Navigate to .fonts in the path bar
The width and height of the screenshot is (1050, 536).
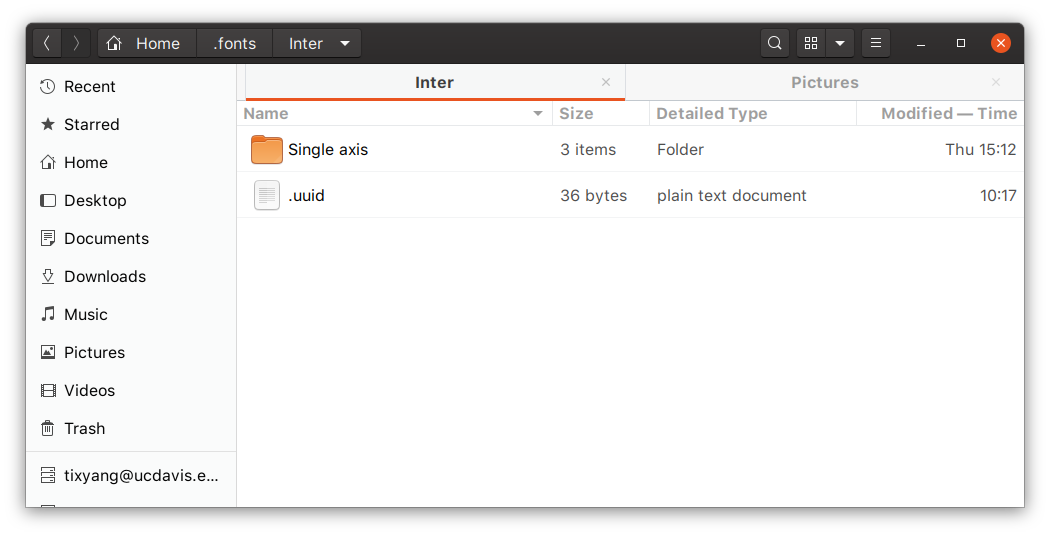coord(234,44)
